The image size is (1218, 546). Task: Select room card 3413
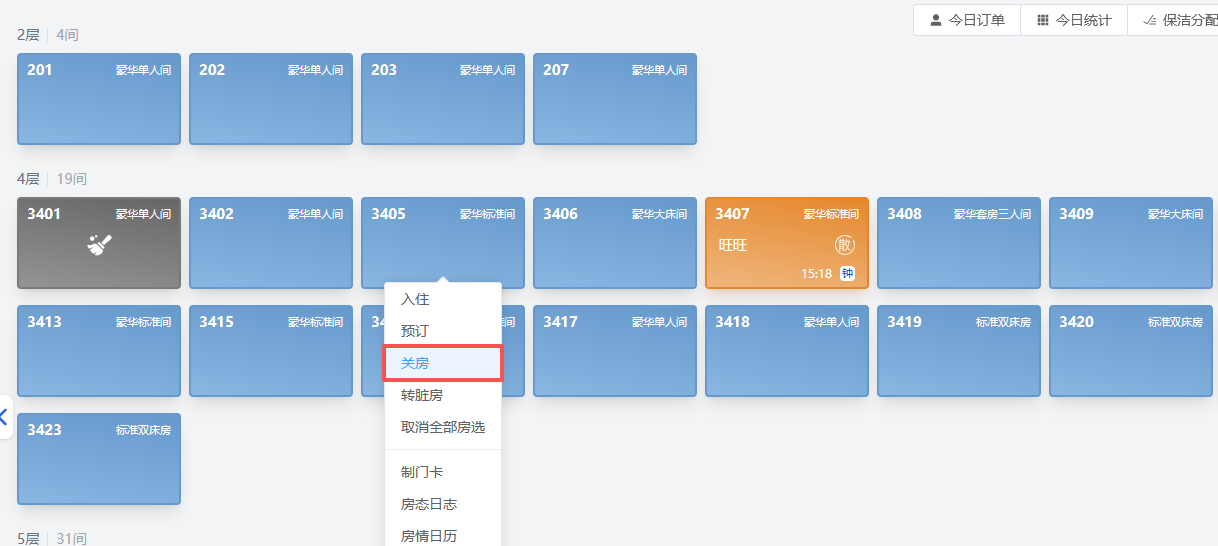(99, 351)
